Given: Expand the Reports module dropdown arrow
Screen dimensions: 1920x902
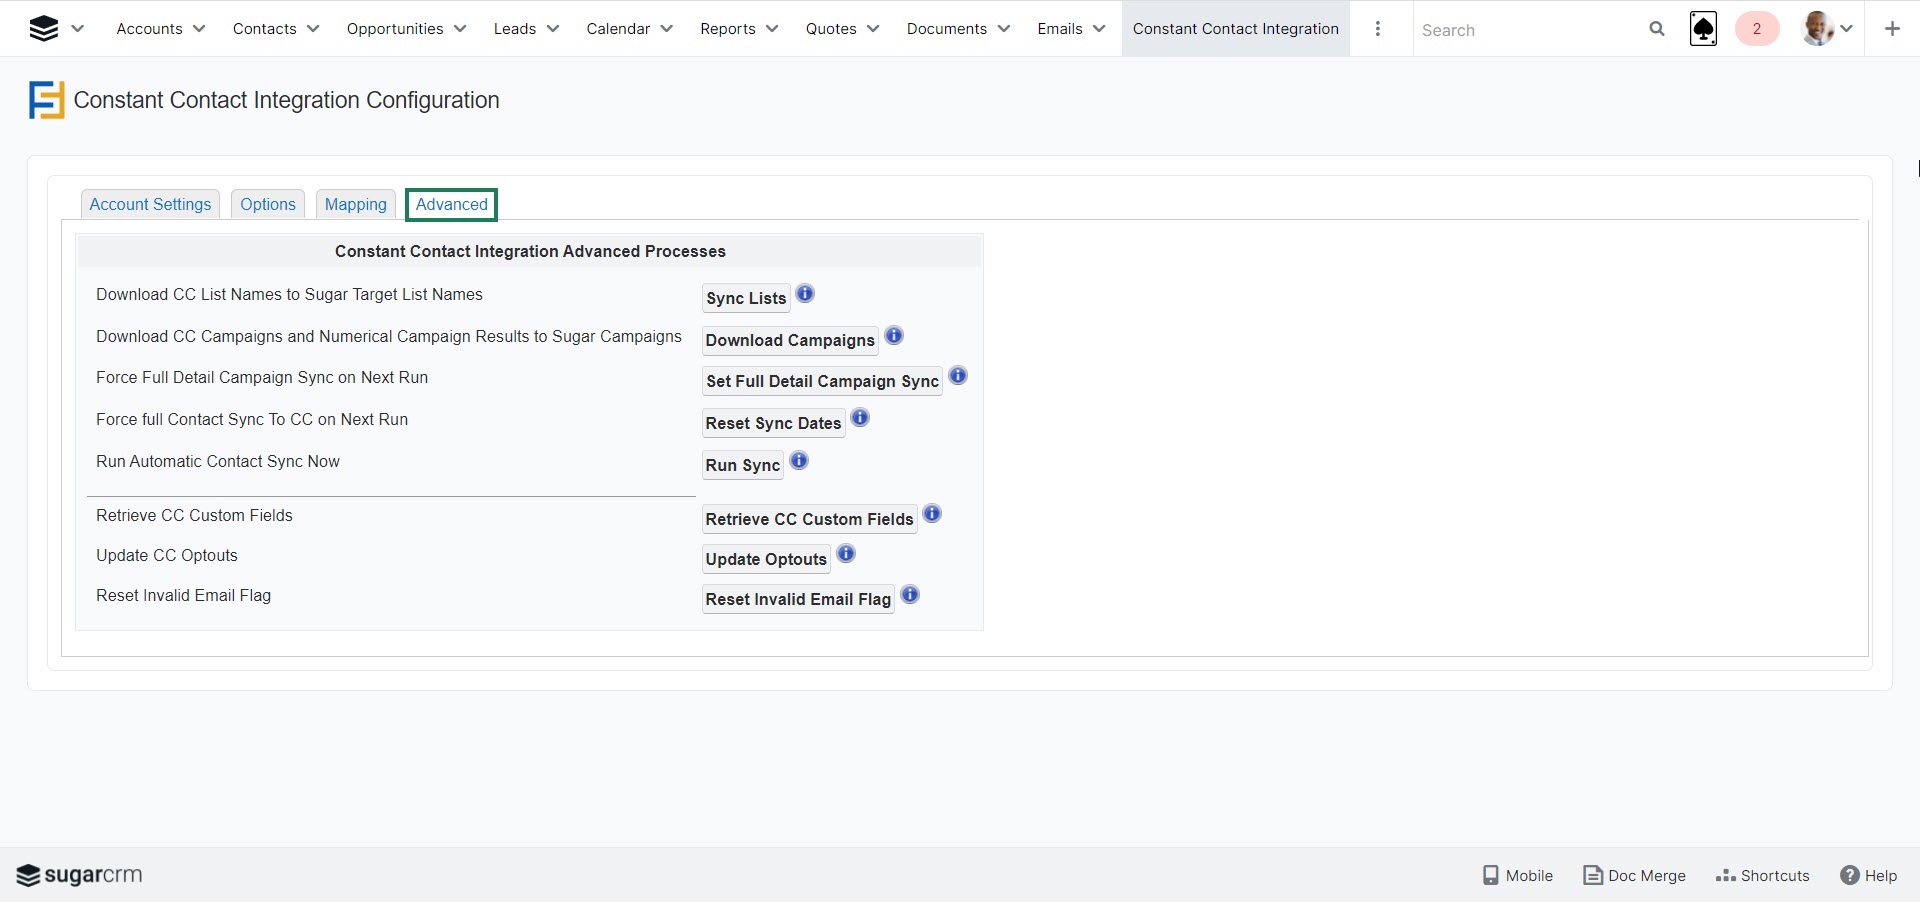Looking at the screenshot, I should point(772,29).
